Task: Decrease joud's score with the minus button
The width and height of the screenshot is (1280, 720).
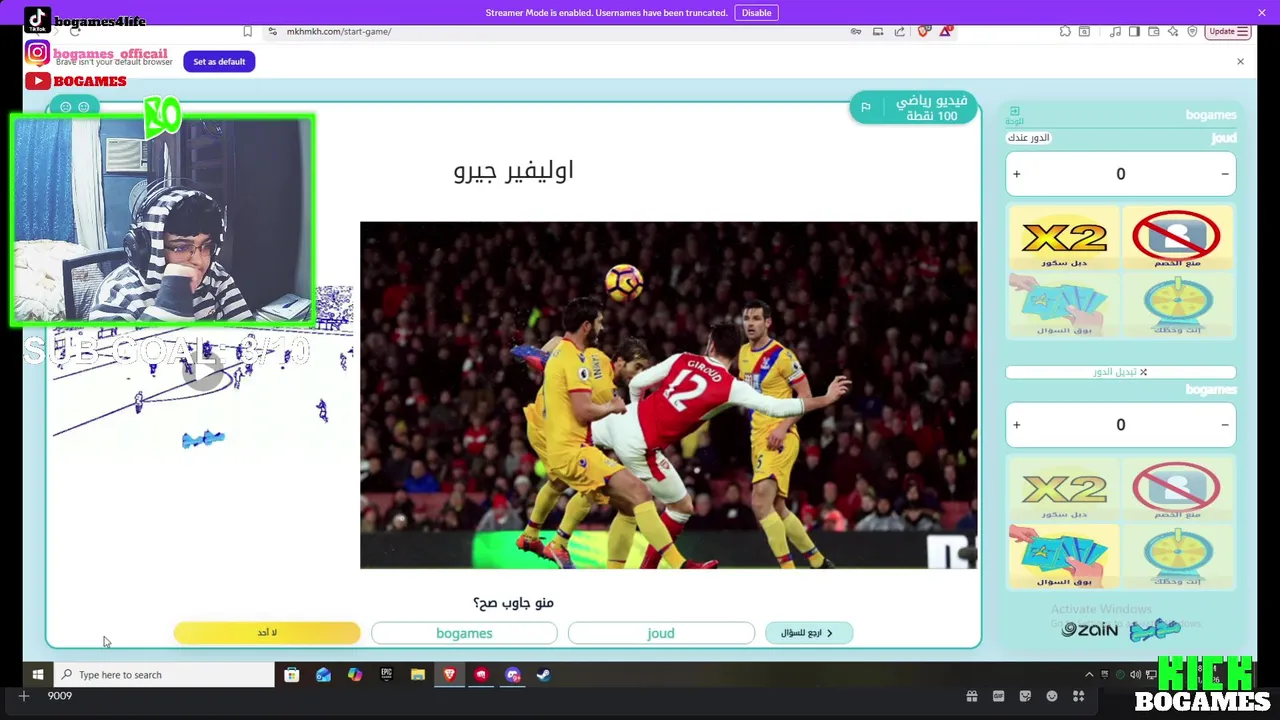Action: tap(1225, 174)
